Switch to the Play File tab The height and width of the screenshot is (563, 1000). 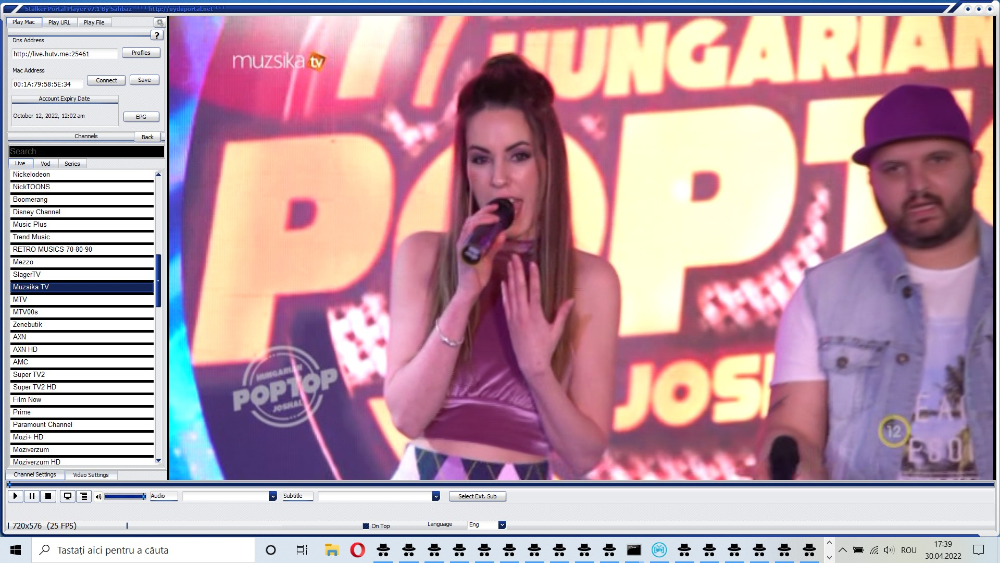pyautogui.click(x=94, y=22)
